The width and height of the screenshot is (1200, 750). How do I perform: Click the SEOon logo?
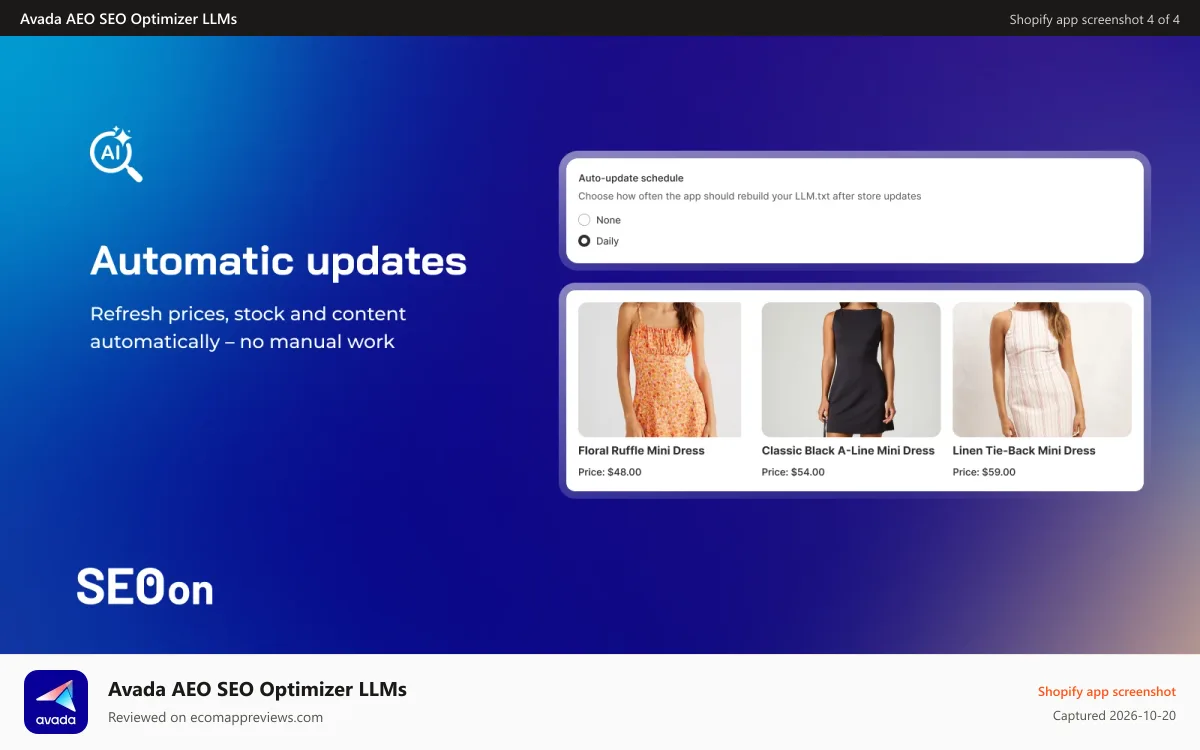pos(145,587)
